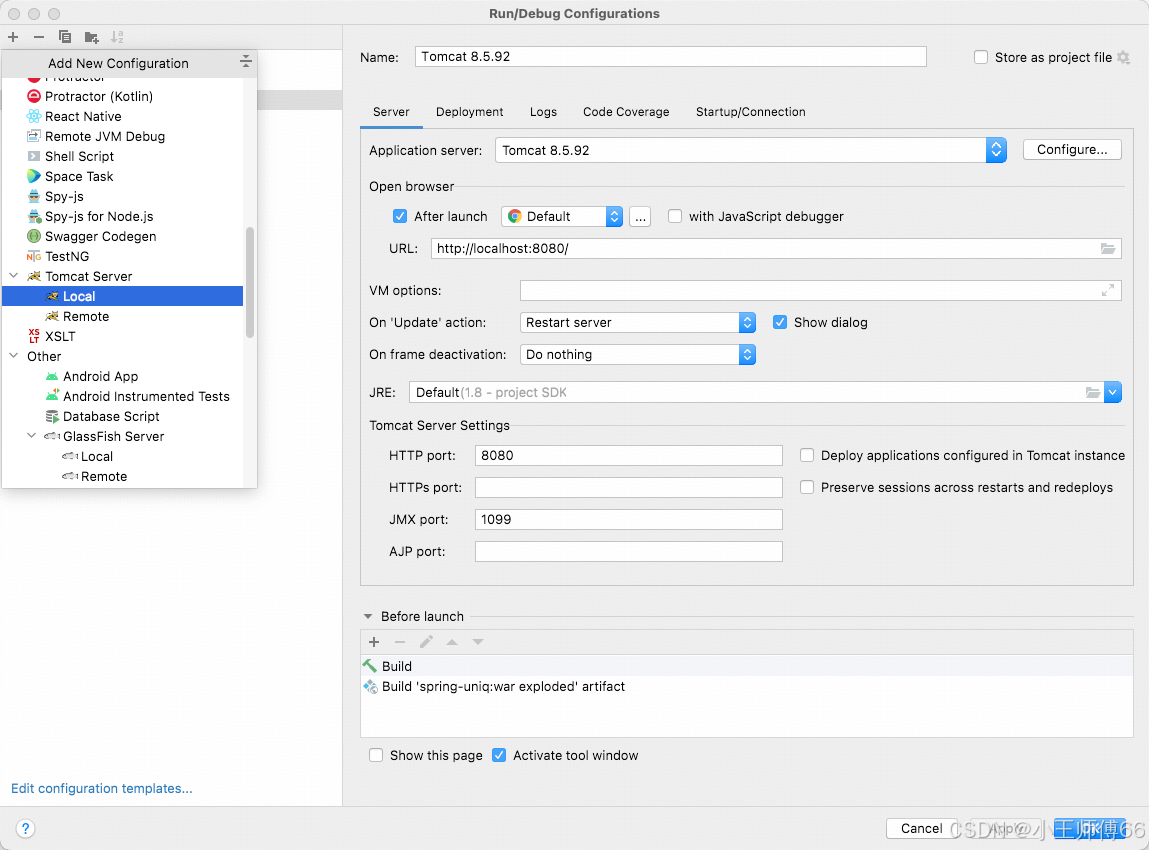Click the configuration list scrollbar

pyautogui.click(x=250, y=282)
